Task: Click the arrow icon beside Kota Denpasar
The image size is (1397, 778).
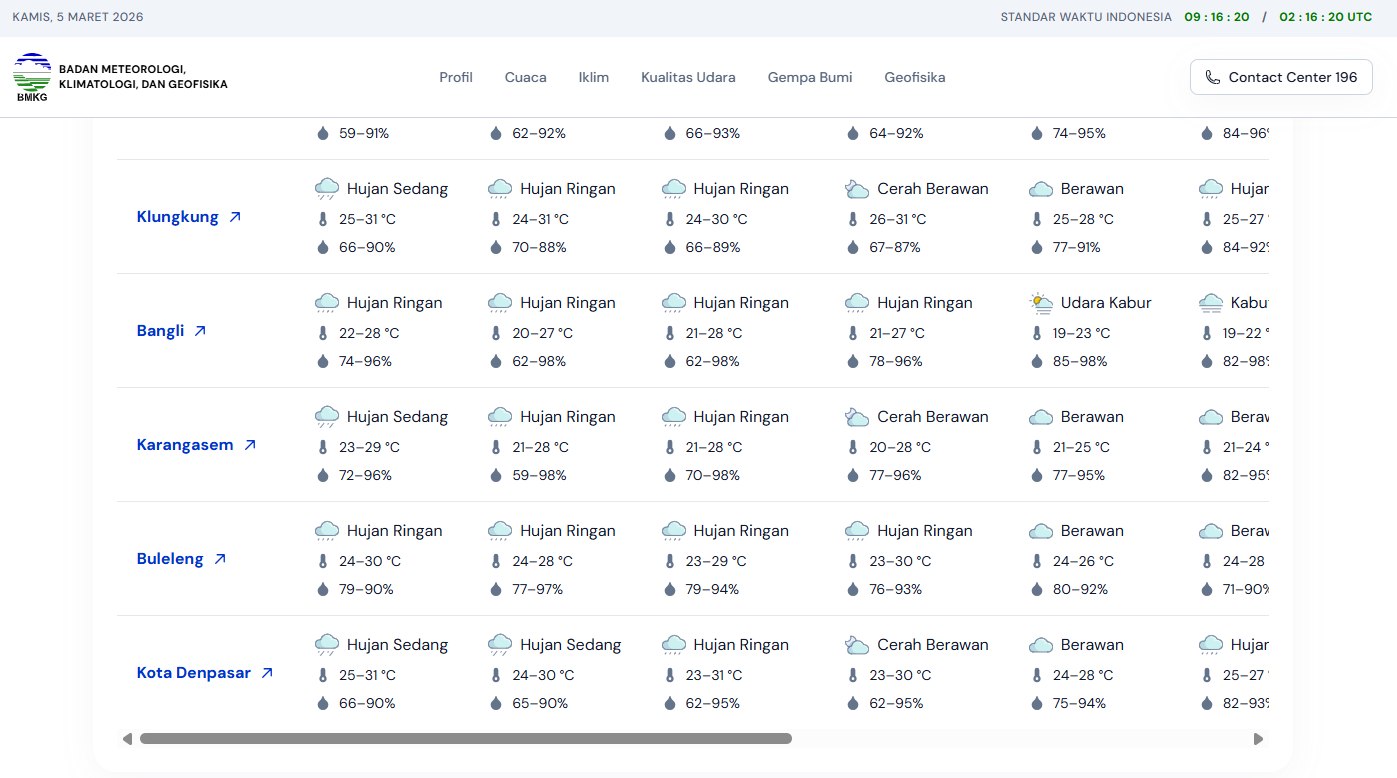Action: point(267,673)
